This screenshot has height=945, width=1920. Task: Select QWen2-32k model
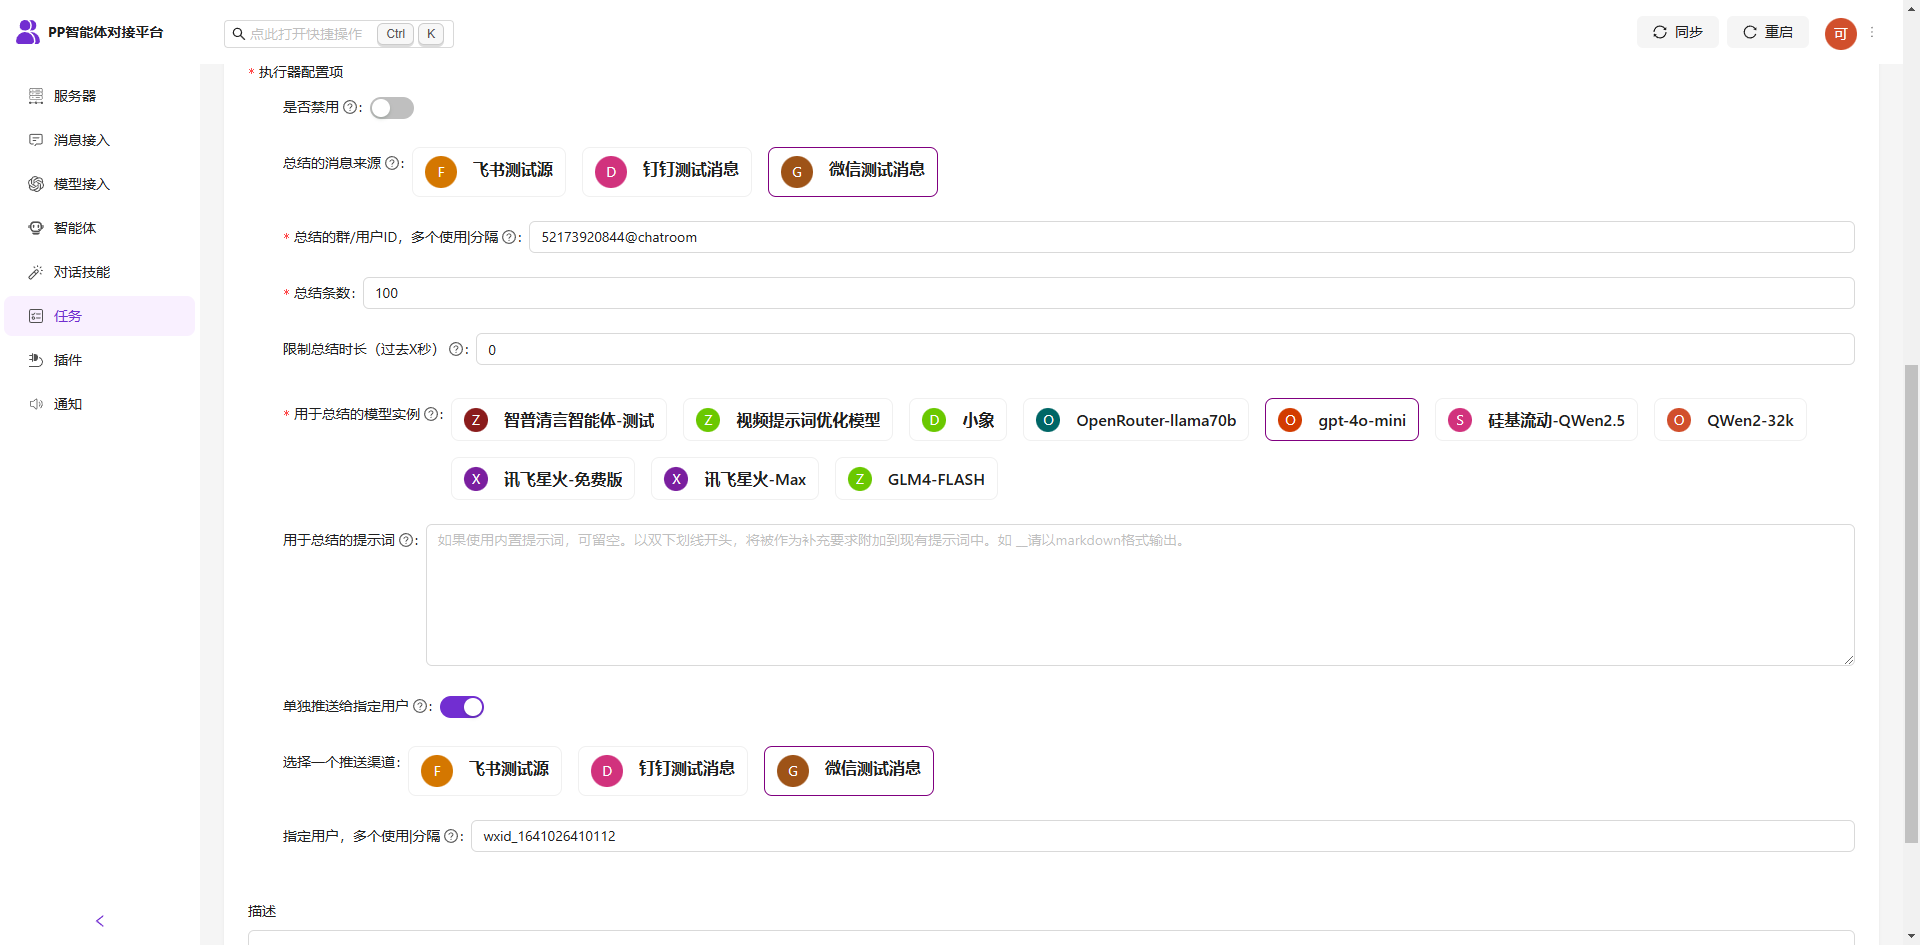[x=1730, y=420]
